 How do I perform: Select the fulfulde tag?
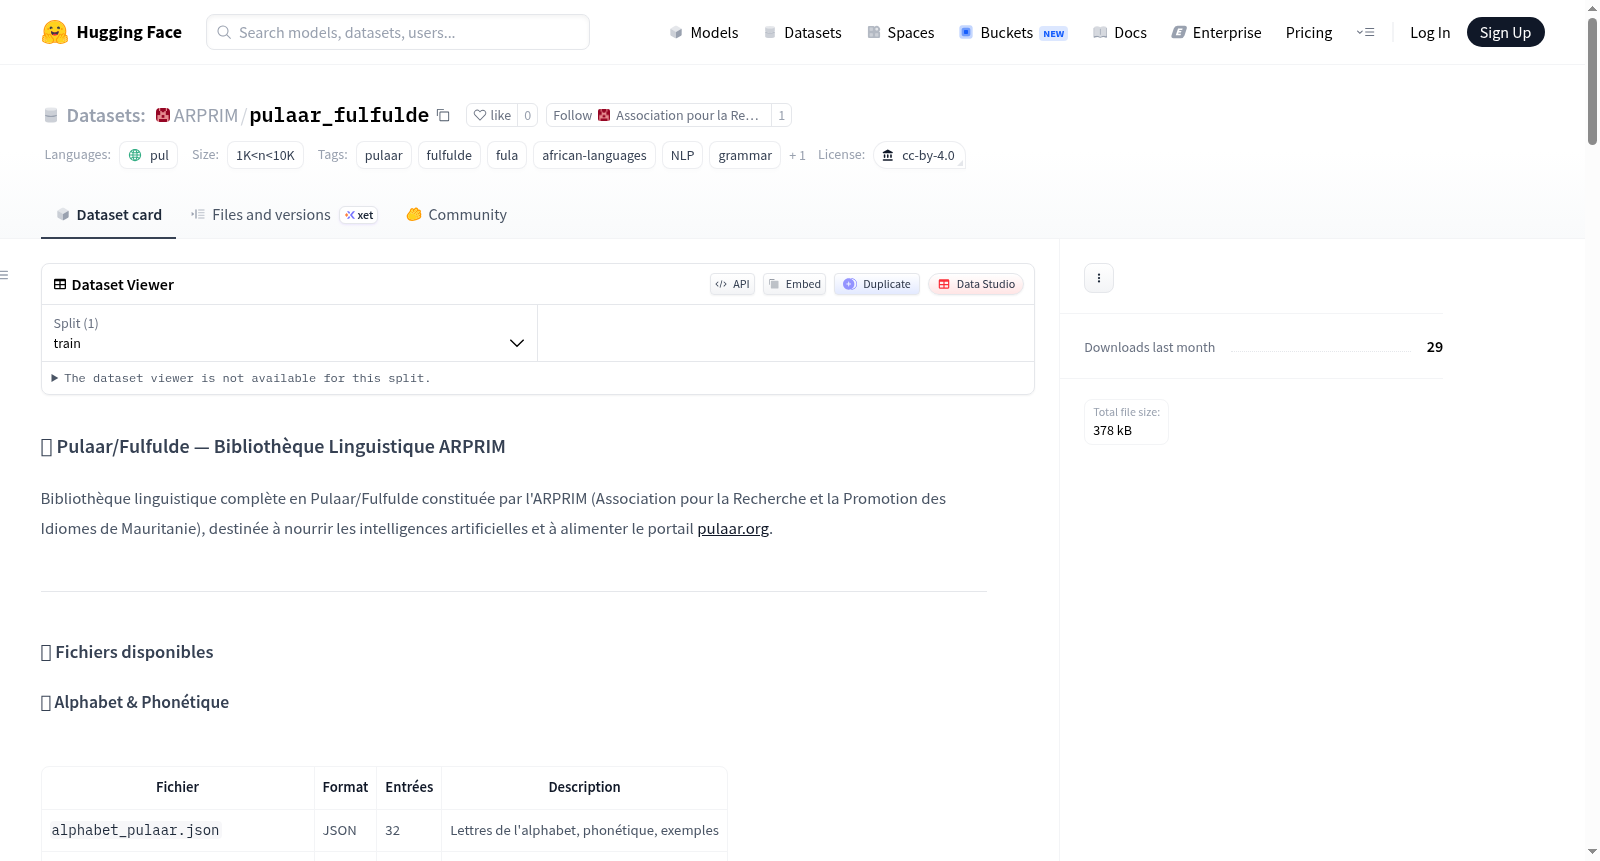pos(449,155)
